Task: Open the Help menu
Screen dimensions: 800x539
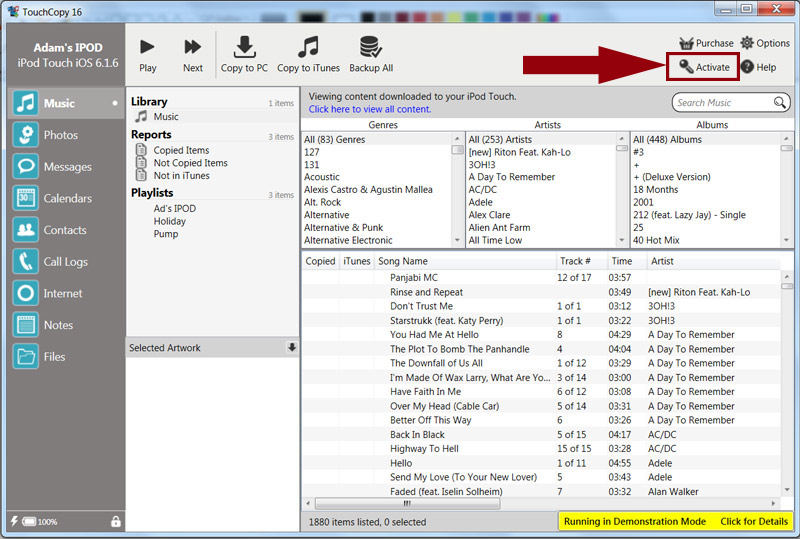Action: (759, 67)
